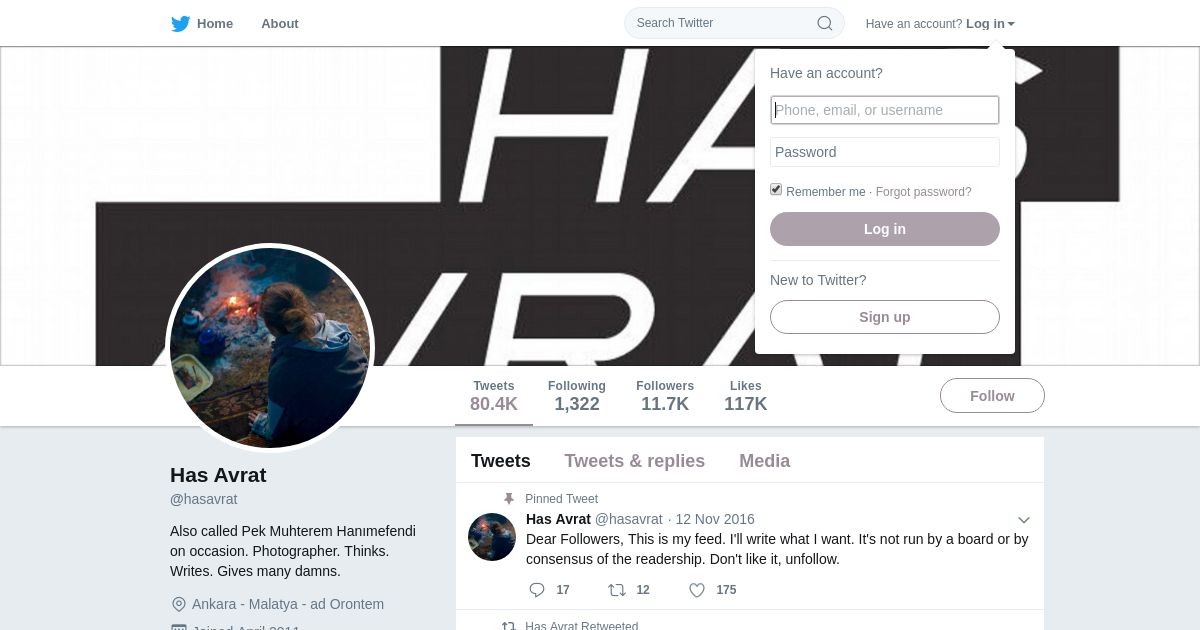Image resolution: width=1200 pixels, height=630 pixels.
Task: Click the Log in button
Action: click(x=885, y=229)
